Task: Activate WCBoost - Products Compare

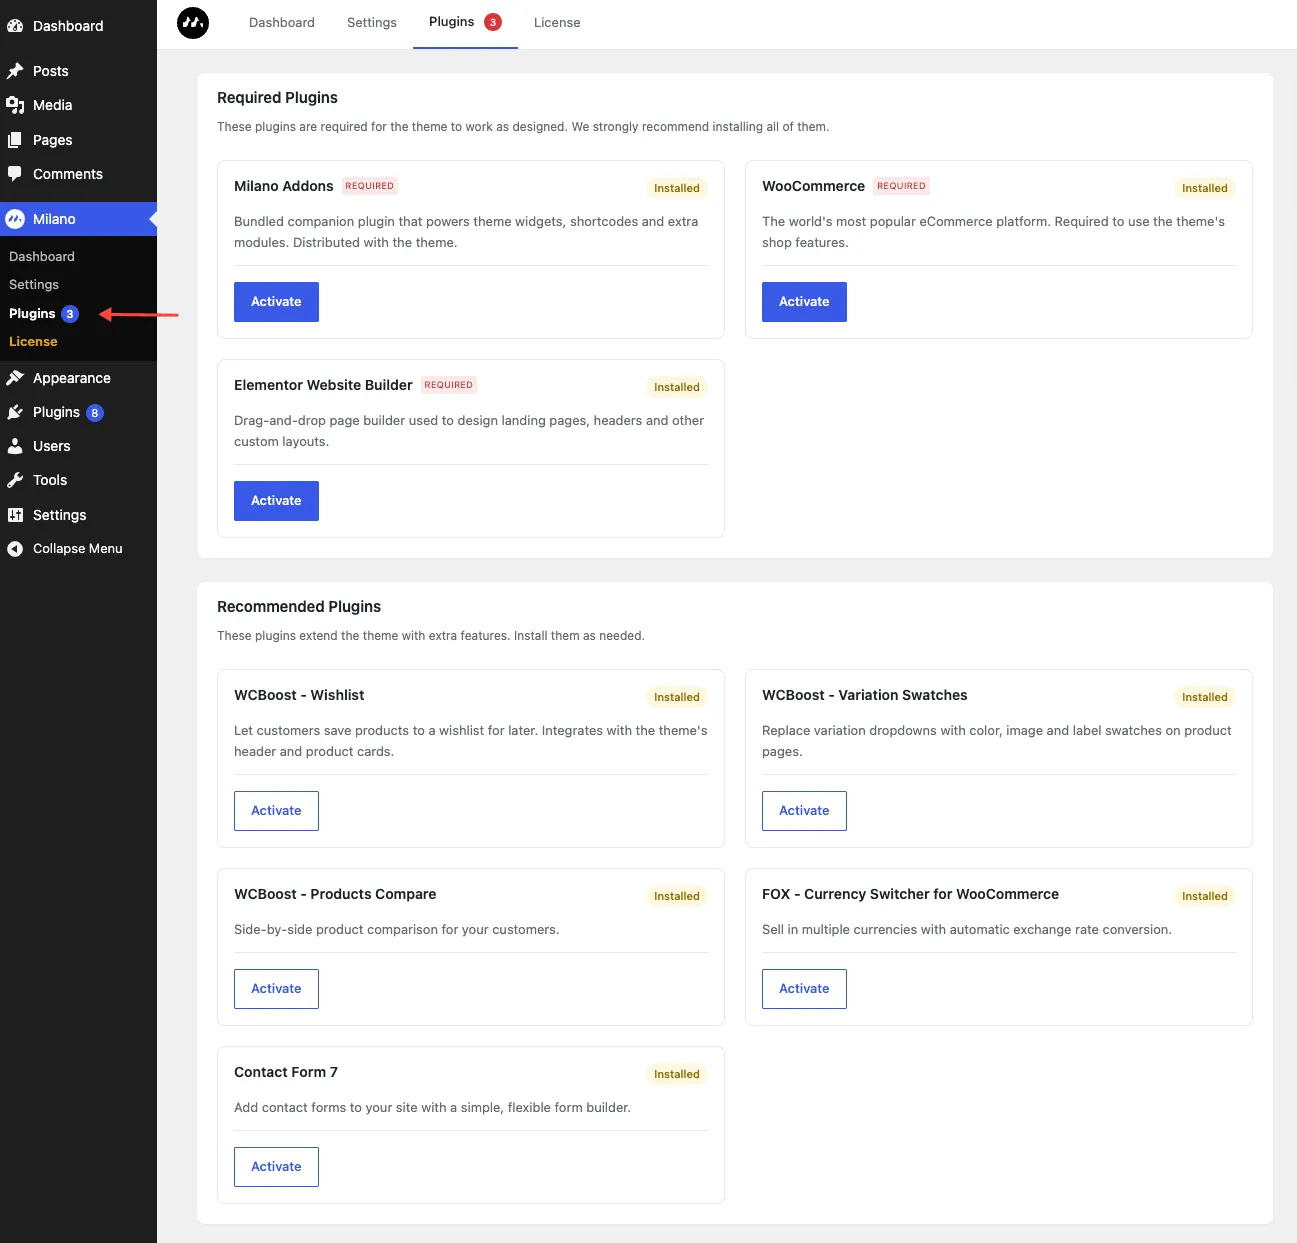Action: 276,989
